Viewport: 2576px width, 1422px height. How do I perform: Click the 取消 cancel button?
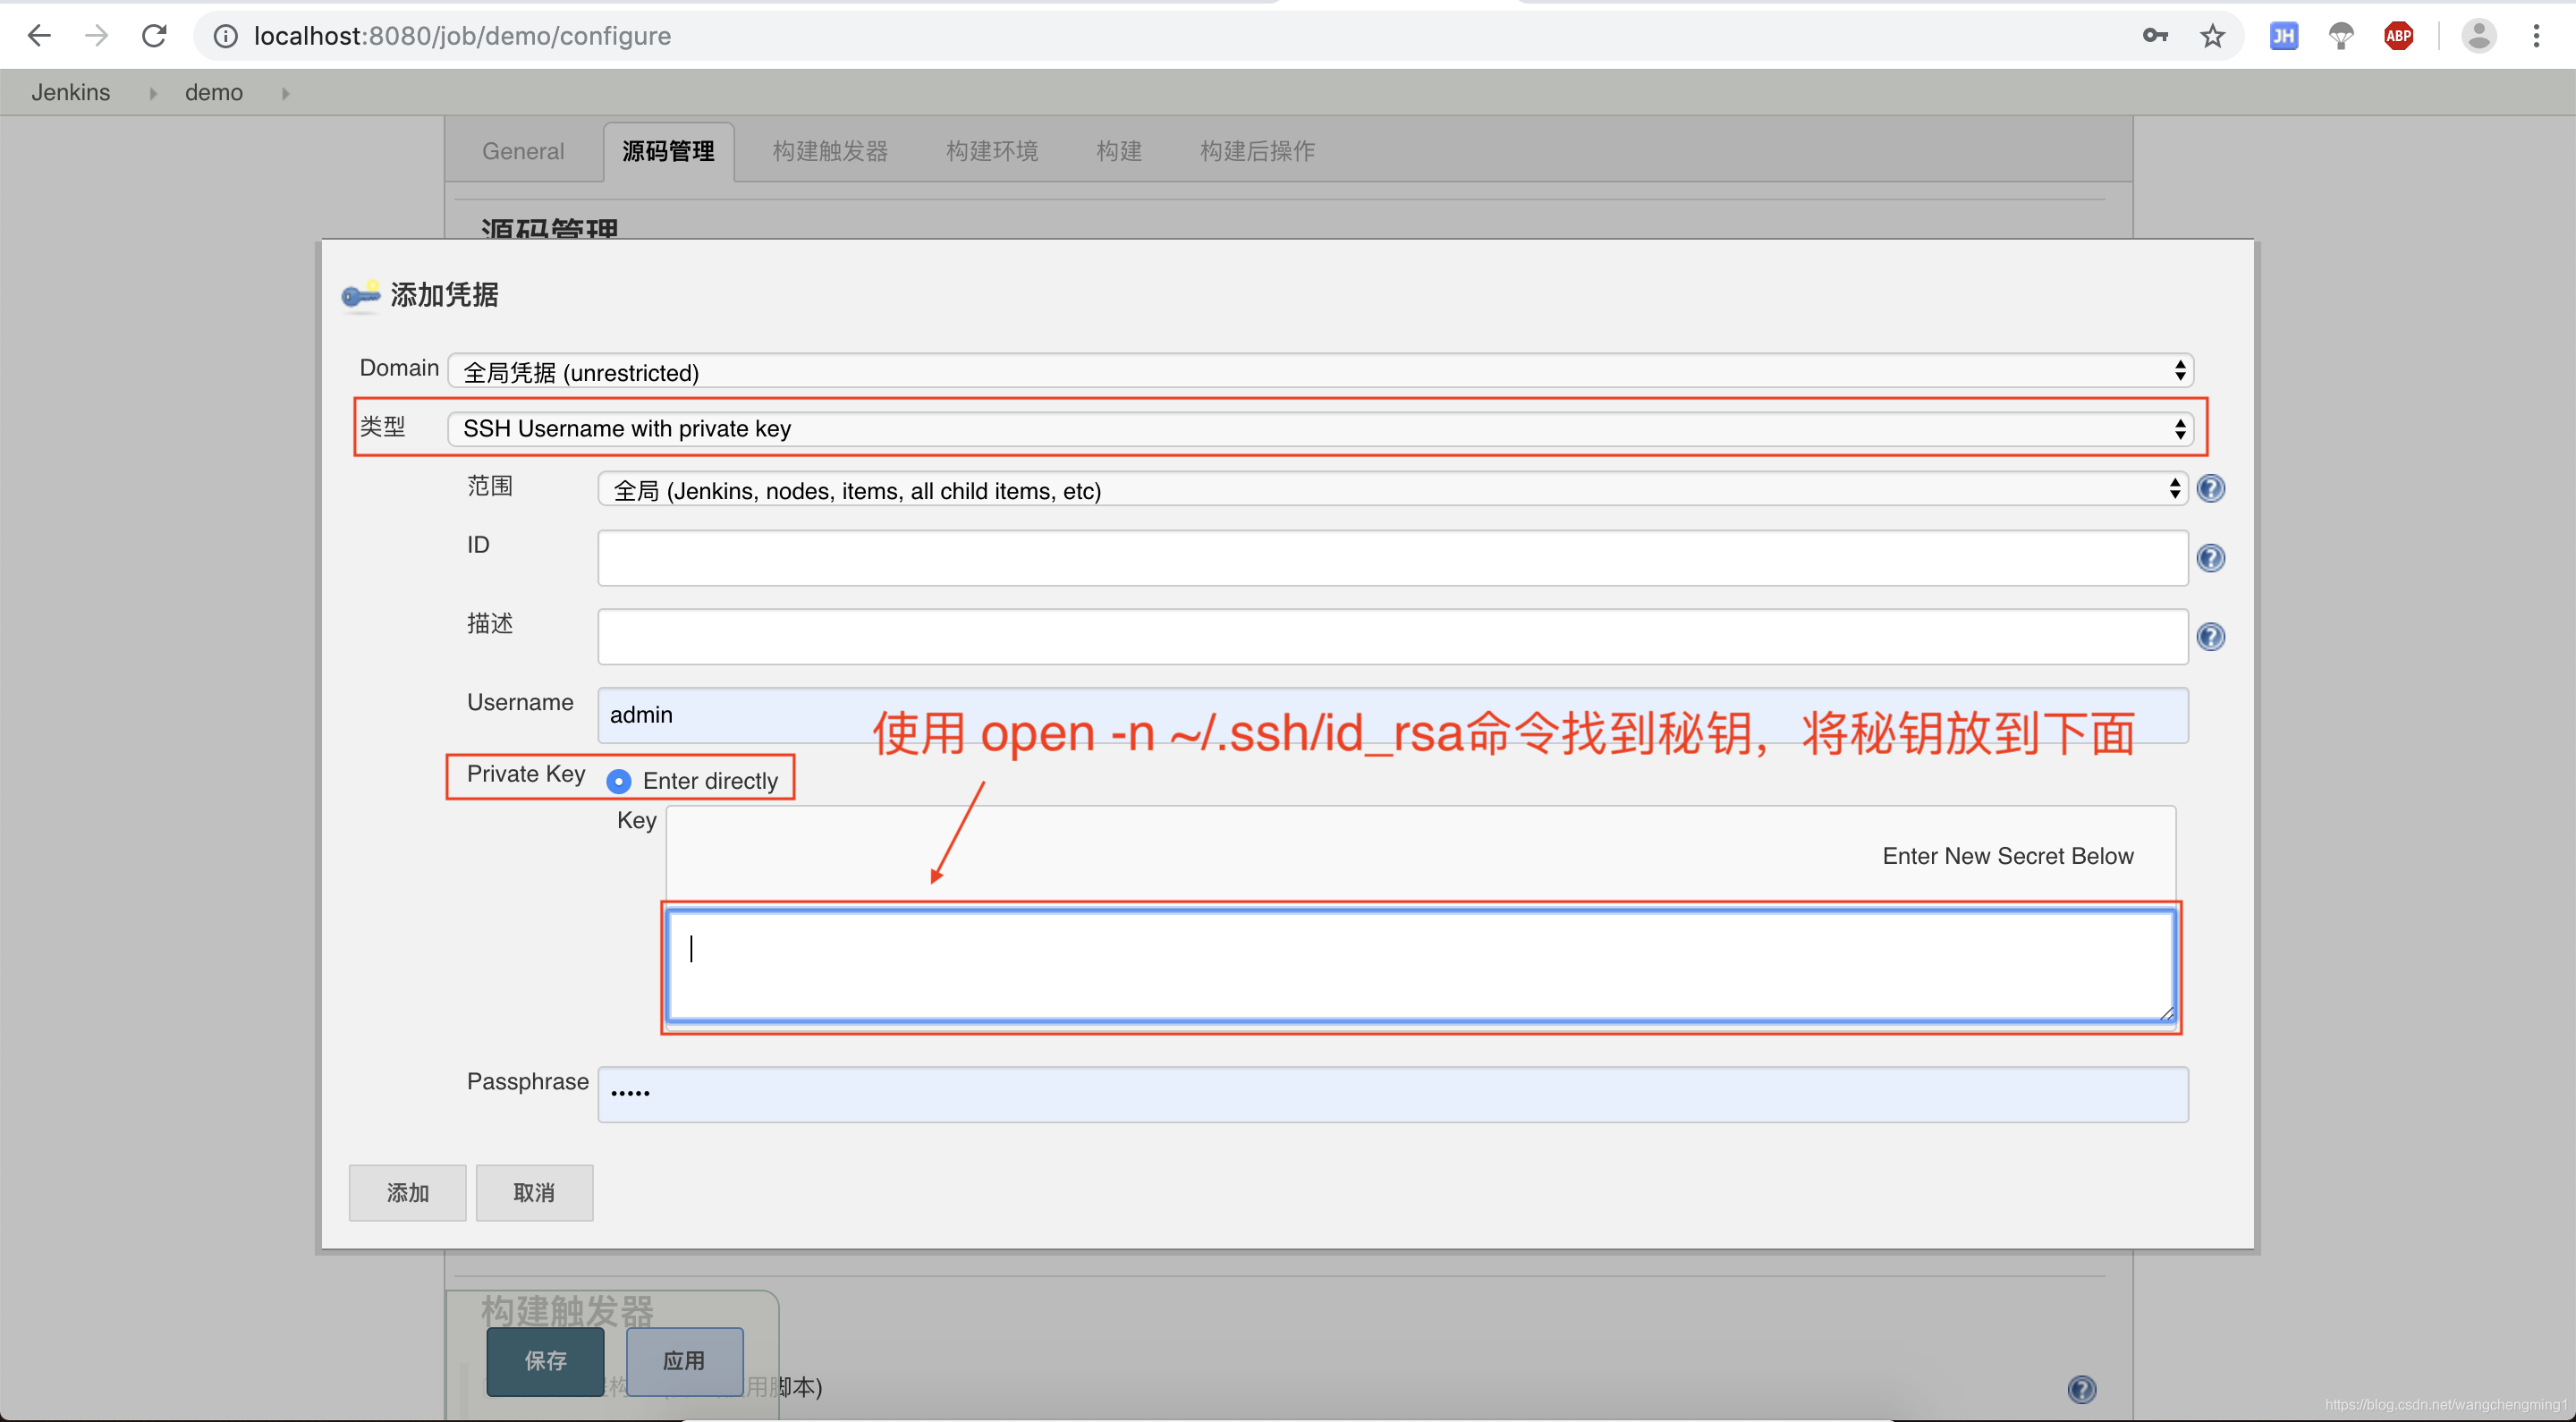click(534, 1192)
